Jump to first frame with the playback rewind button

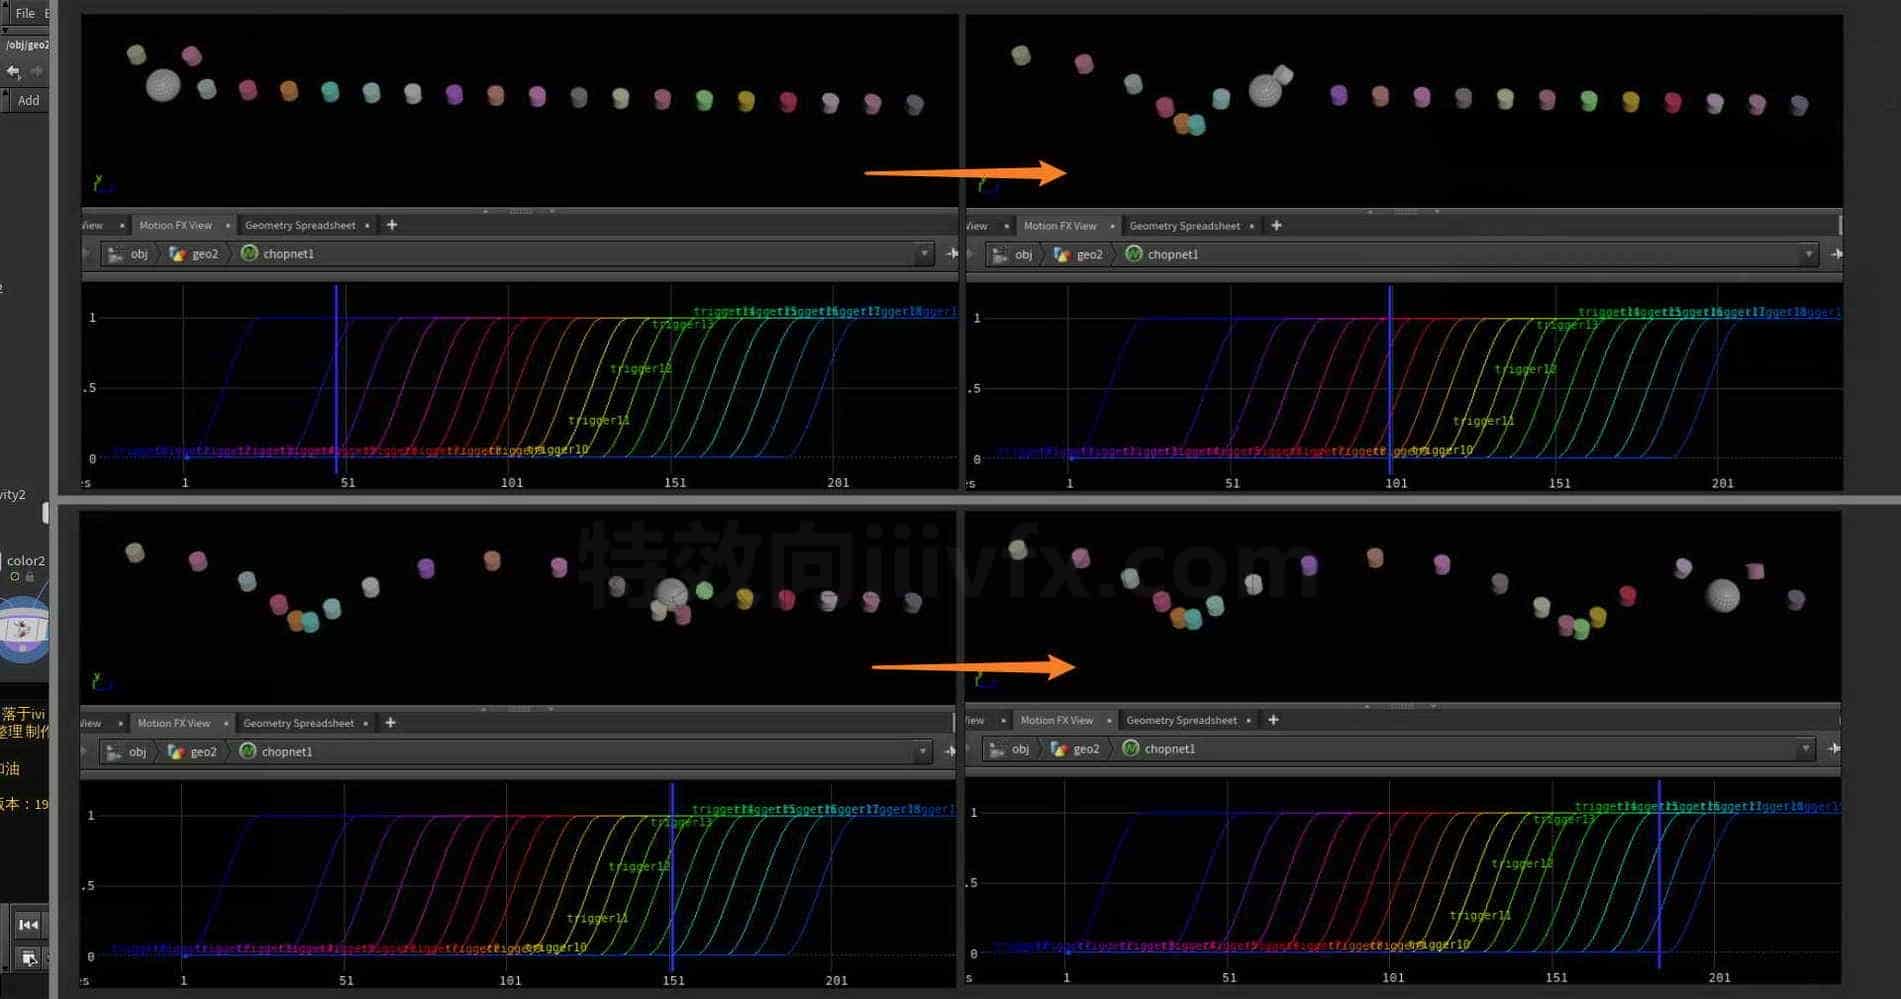pyautogui.click(x=28, y=925)
